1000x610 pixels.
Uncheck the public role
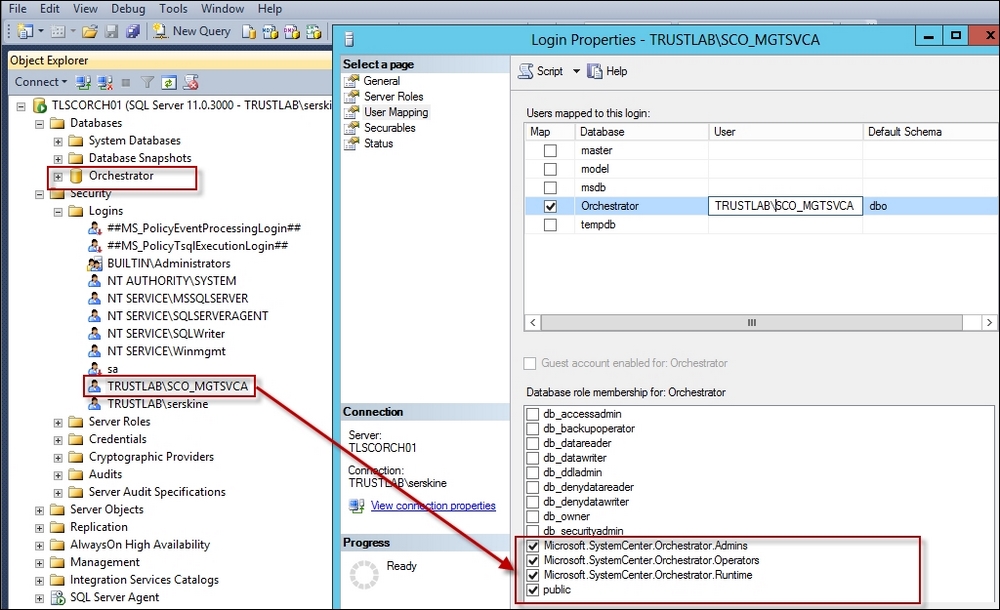coord(533,590)
